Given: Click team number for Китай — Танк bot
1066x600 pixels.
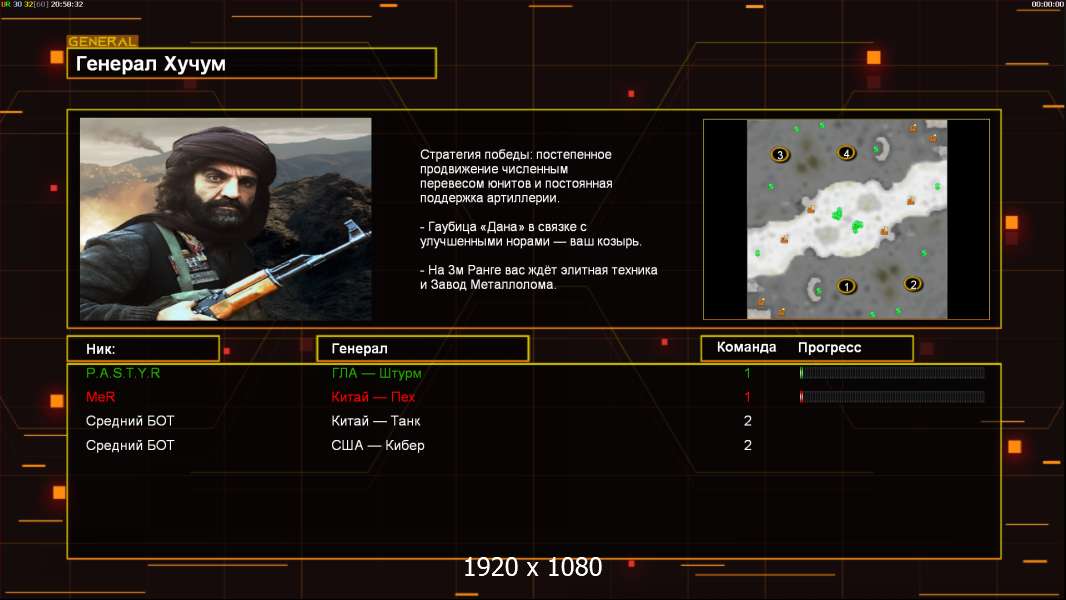Looking at the screenshot, I should [747, 421].
